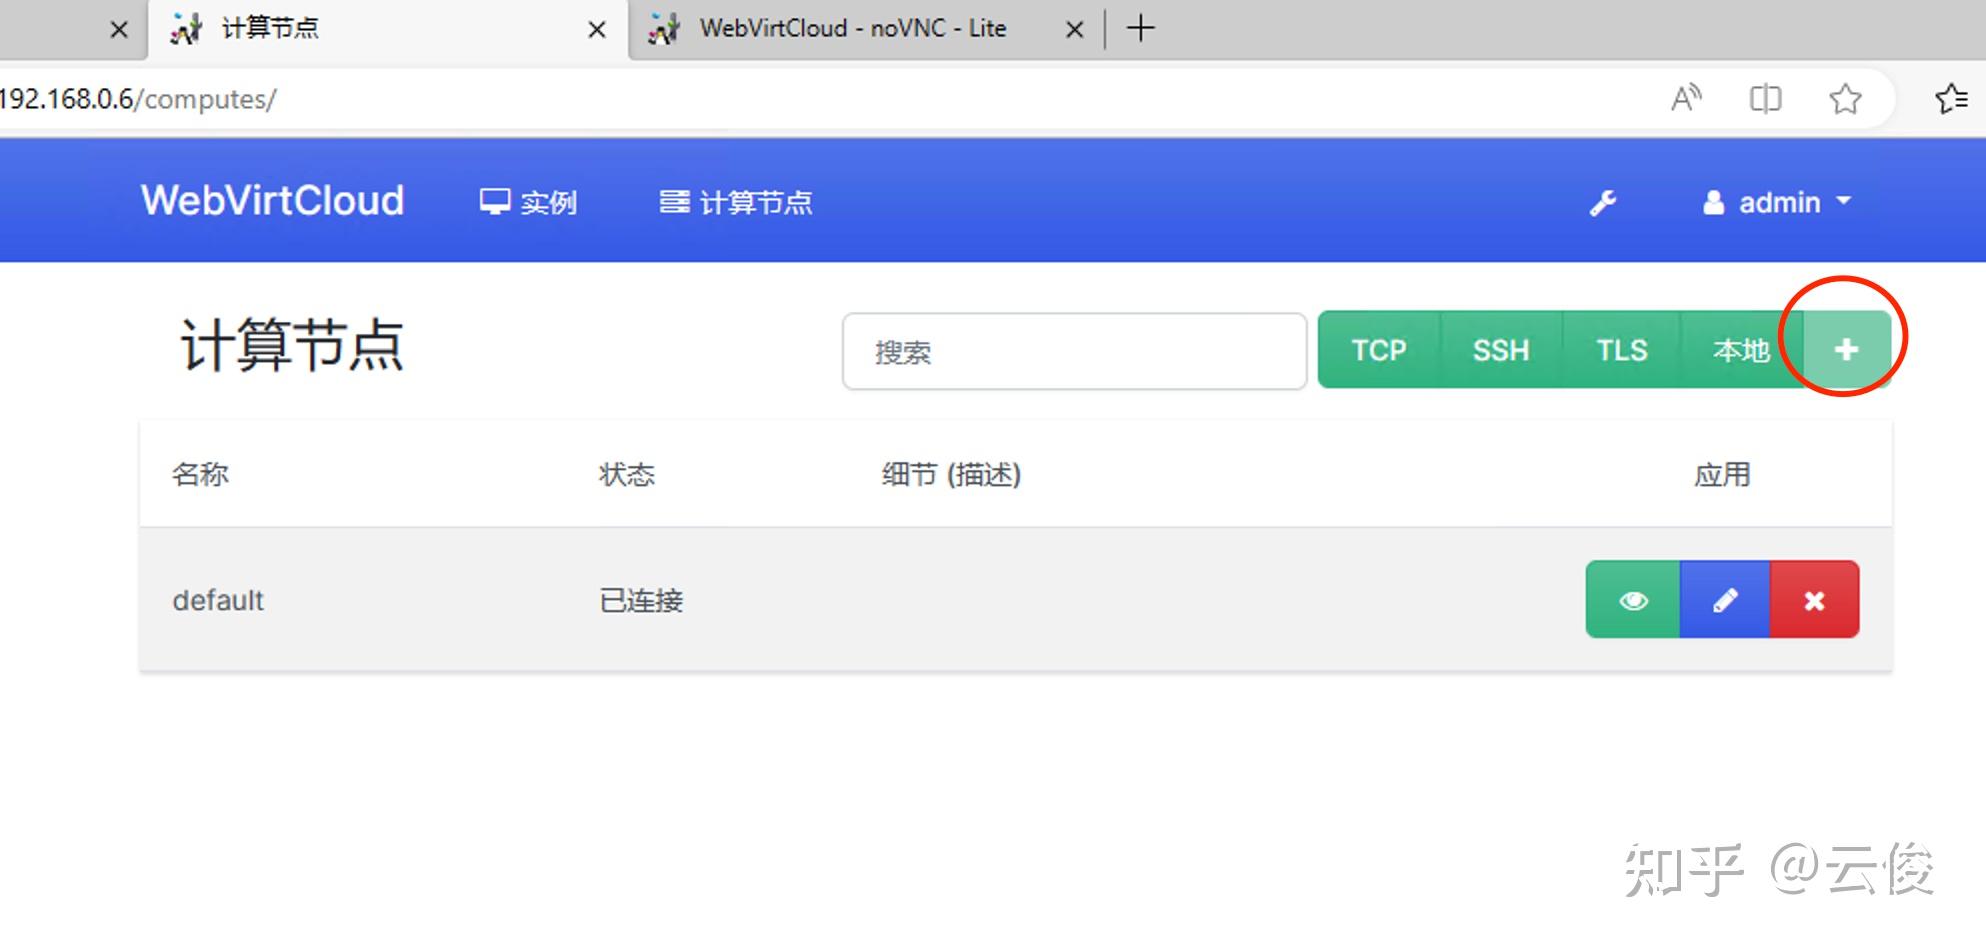Image resolution: width=1986 pixels, height=950 pixels.
Task: Add this page to favorites star
Action: 1845,98
